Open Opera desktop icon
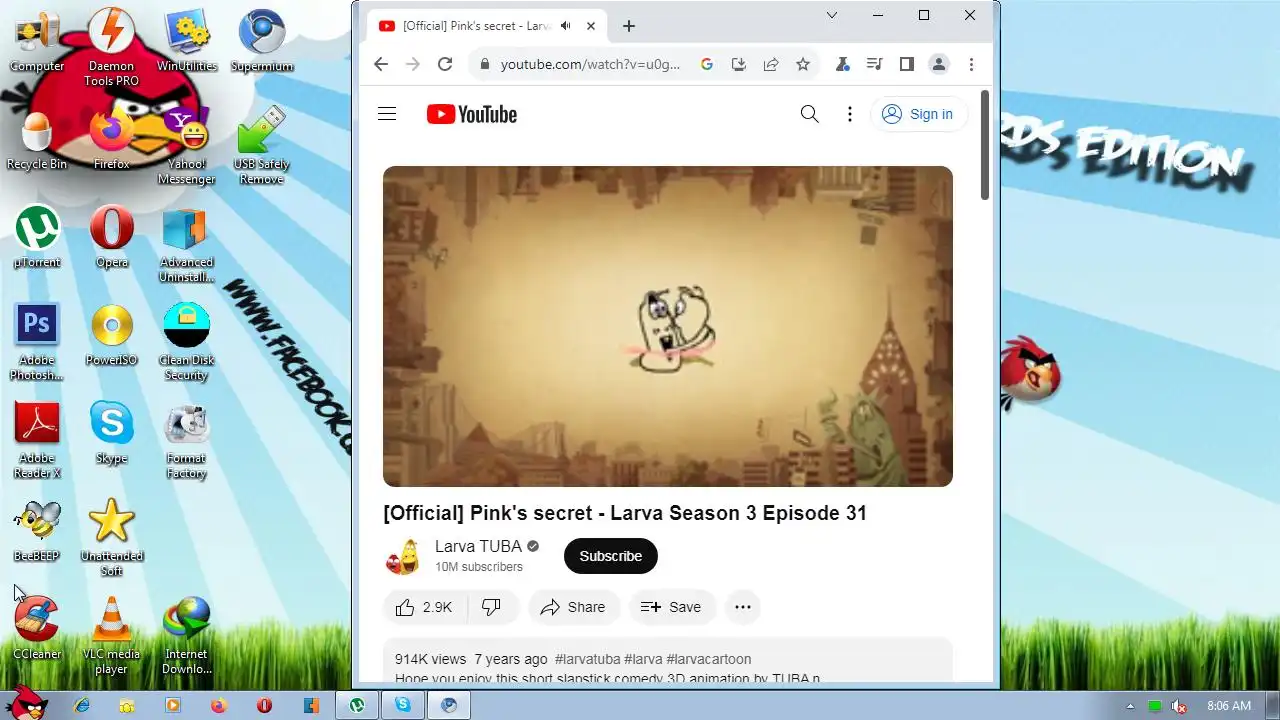 (112, 238)
